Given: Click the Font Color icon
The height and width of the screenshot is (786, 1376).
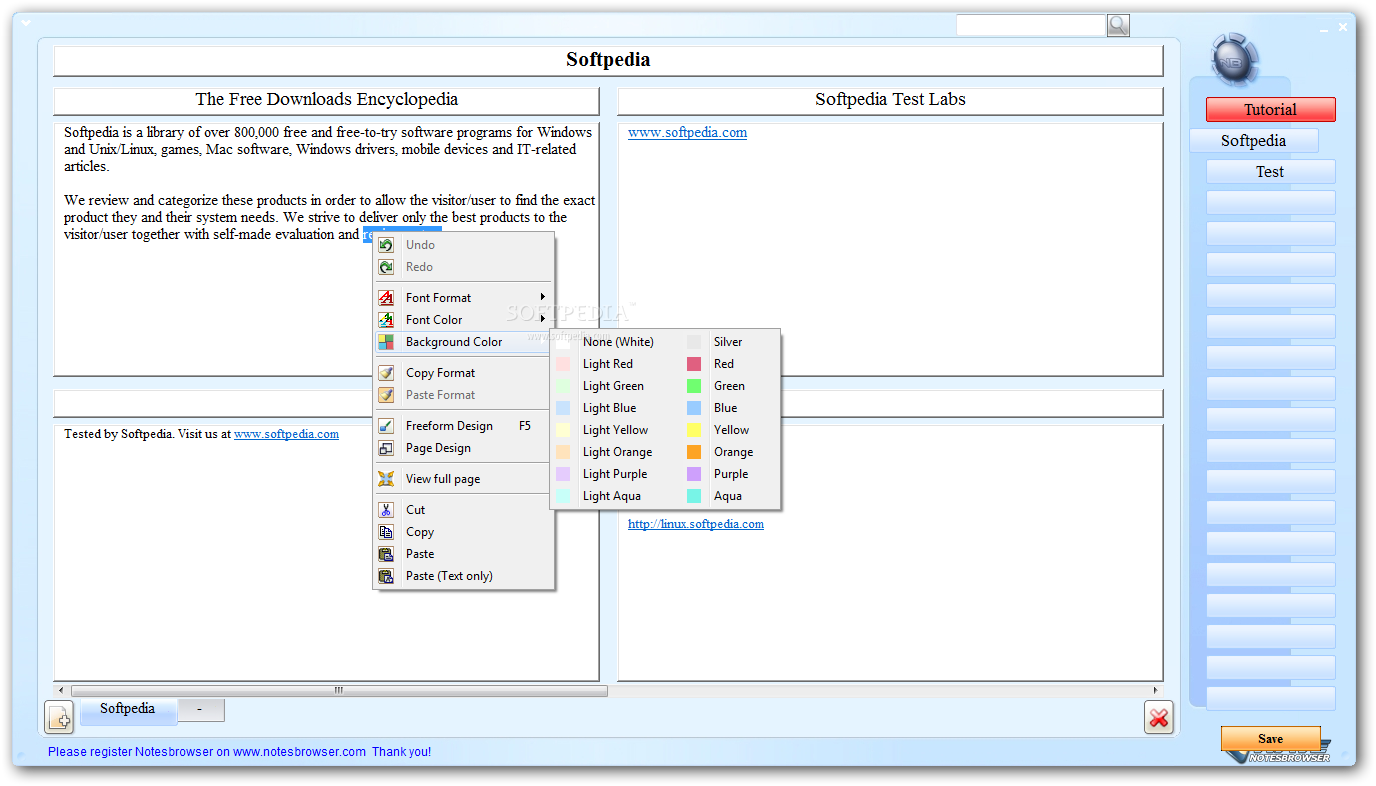Looking at the screenshot, I should click(x=386, y=320).
